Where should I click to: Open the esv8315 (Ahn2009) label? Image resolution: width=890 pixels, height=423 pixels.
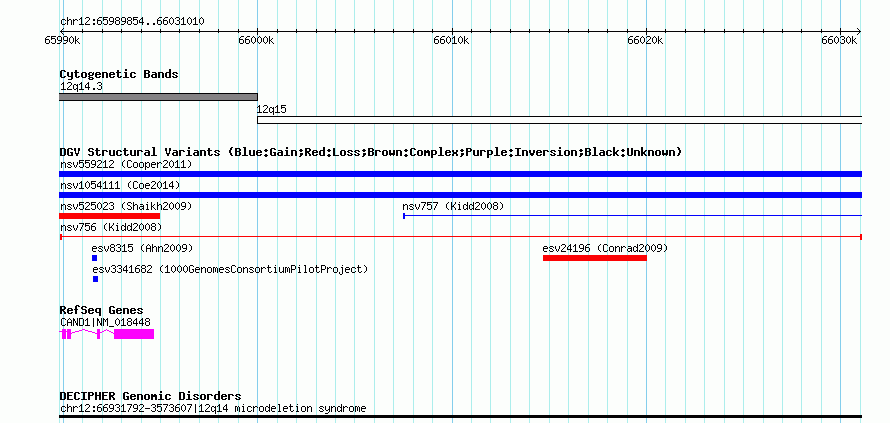[142, 248]
